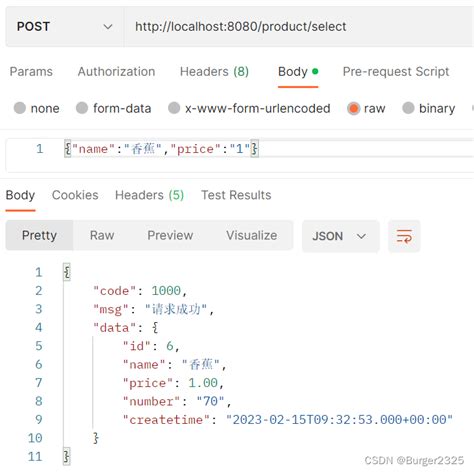Switch to response Cookies tab
This screenshot has width=474, height=473.
point(75,195)
